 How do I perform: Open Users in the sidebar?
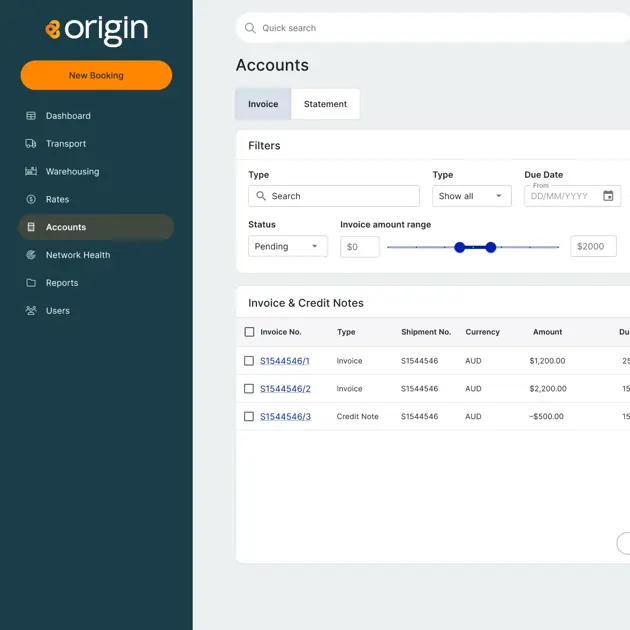pyautogui.click(x=58, y=311)
